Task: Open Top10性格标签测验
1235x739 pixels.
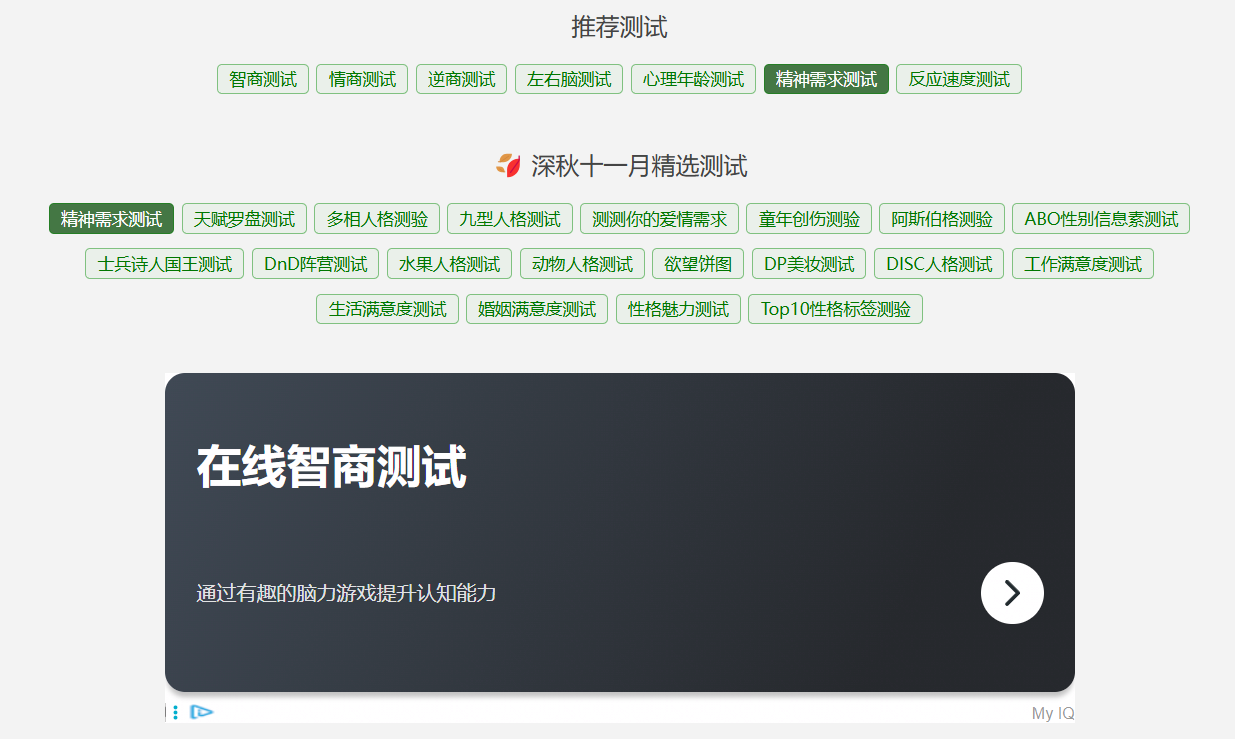Action: (835, 309)
